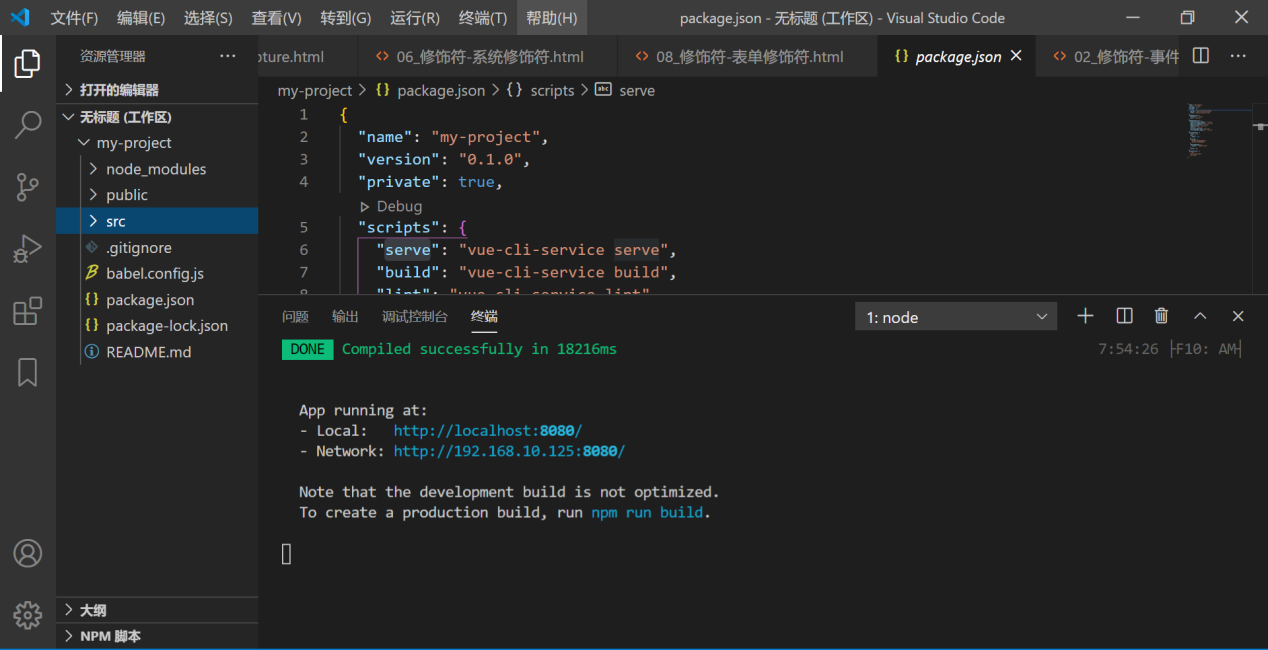Open the 查看(V) menu
The height and width of the screenshot is (650, 1268).
[x=276, y=18]
